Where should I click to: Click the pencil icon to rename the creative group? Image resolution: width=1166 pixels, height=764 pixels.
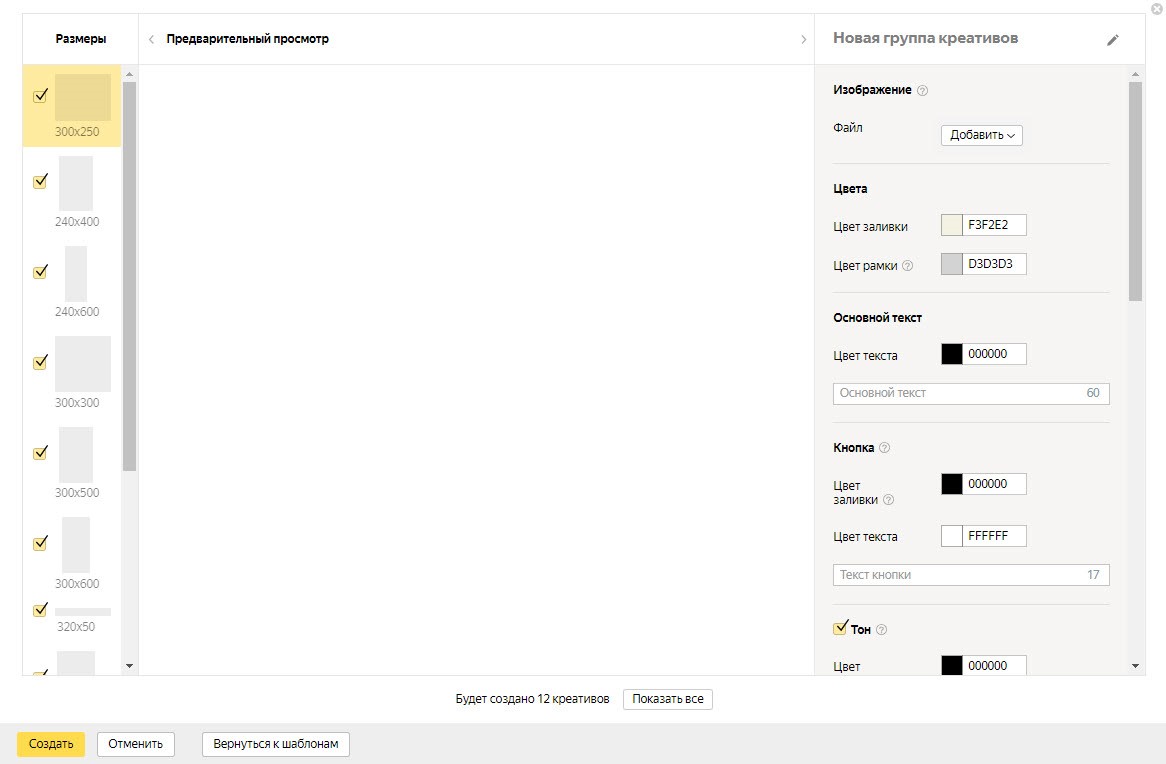[1113, 40]
